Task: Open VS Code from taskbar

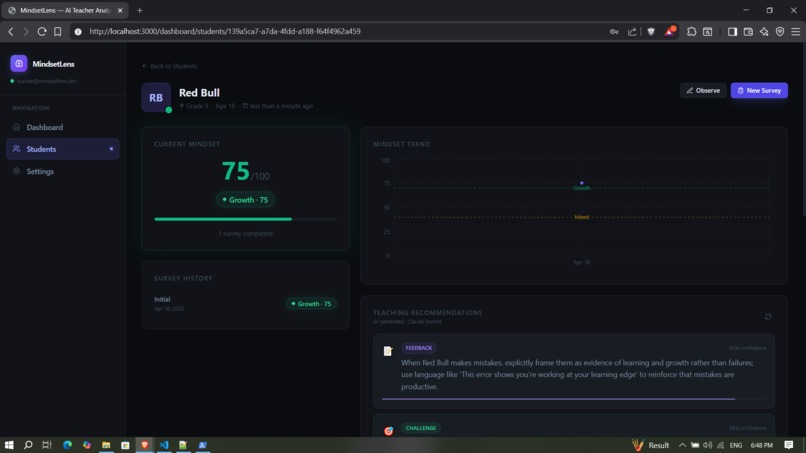Action: [x=164, y=445]
